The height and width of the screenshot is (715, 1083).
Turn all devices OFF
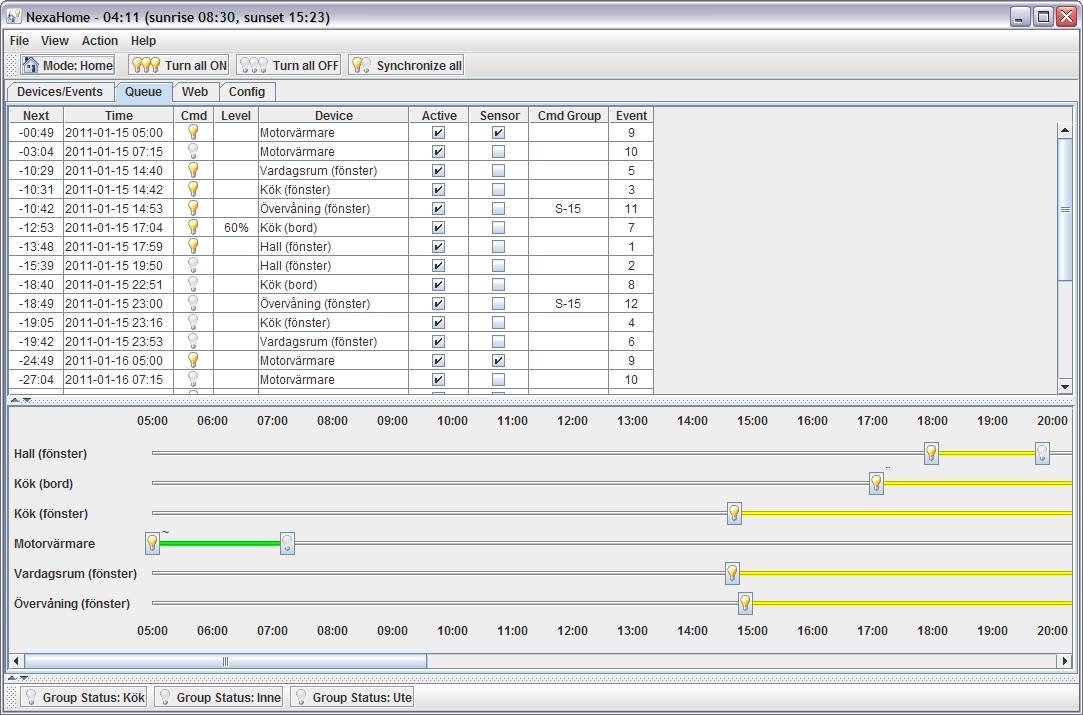pos(288,66)
